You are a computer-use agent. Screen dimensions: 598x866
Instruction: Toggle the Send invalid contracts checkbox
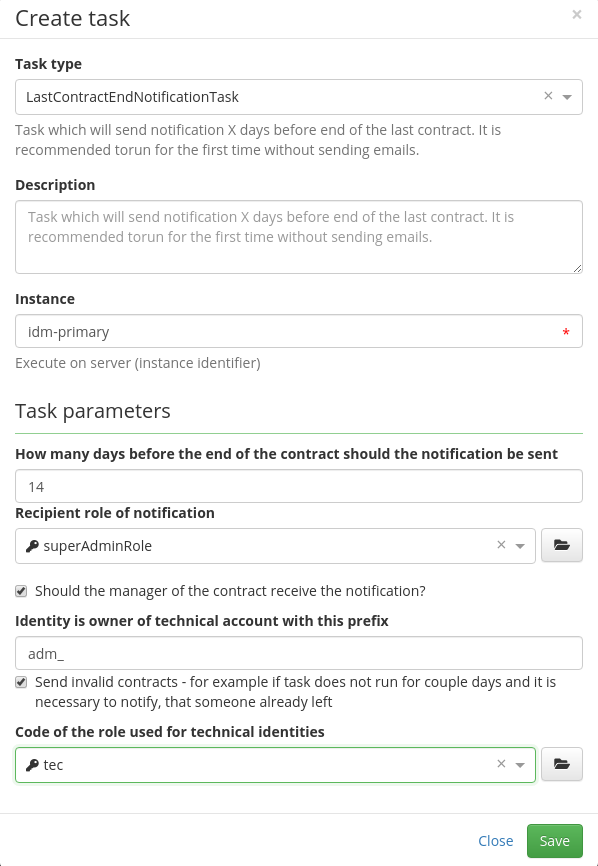(21, 683)
